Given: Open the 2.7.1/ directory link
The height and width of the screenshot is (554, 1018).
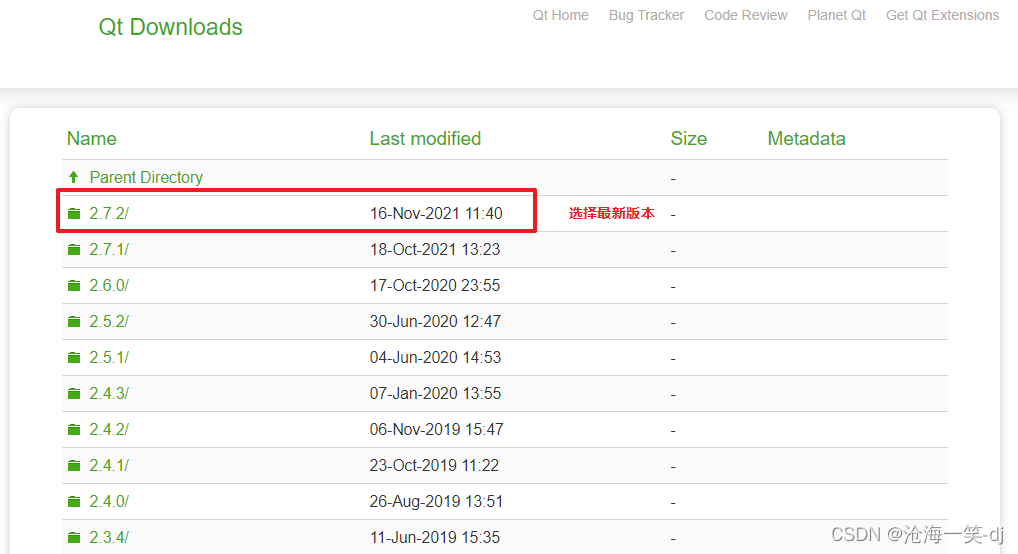Looking at the screenshot, I should point(109,249).
